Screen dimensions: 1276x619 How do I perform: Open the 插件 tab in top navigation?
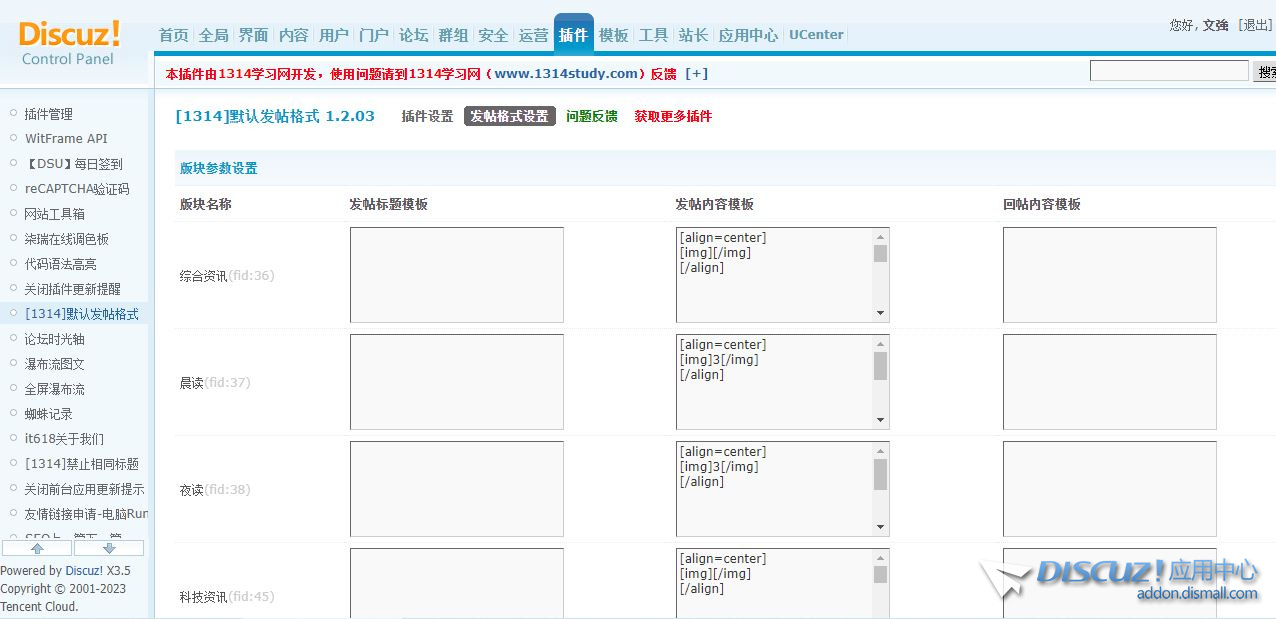573,35
